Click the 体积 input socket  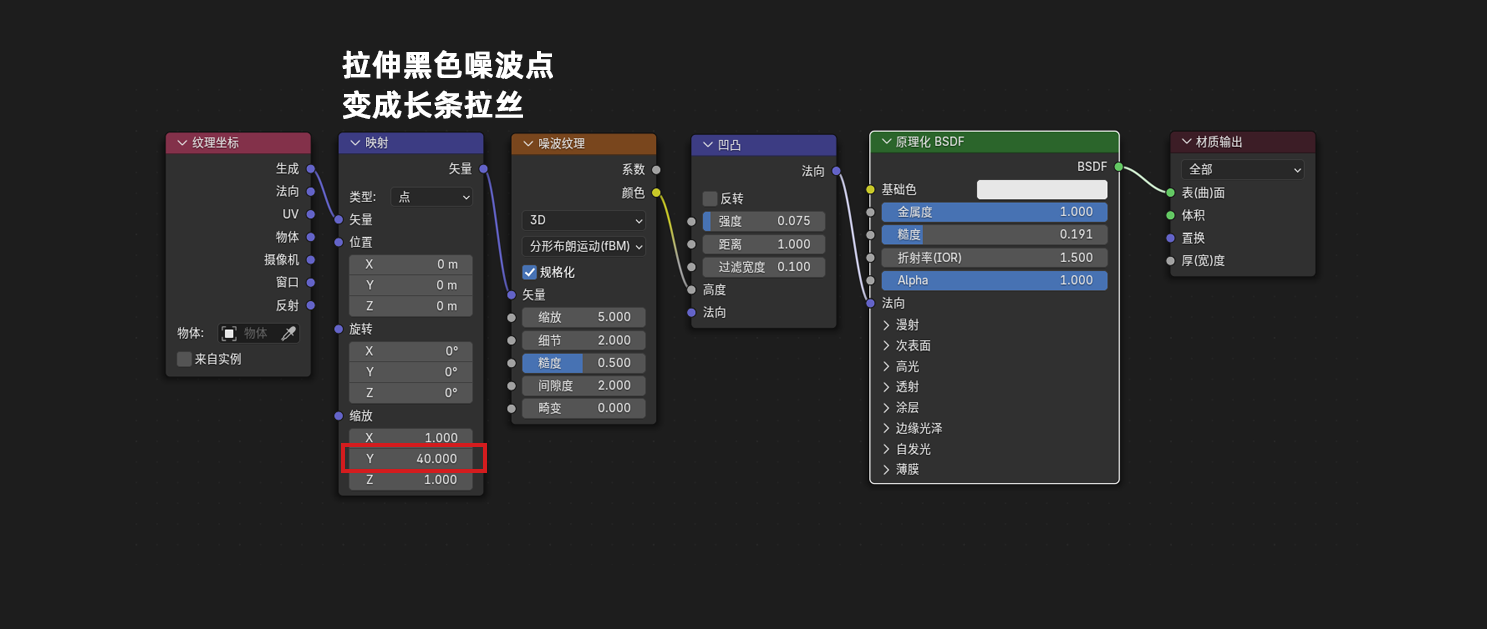[1170, 215]
